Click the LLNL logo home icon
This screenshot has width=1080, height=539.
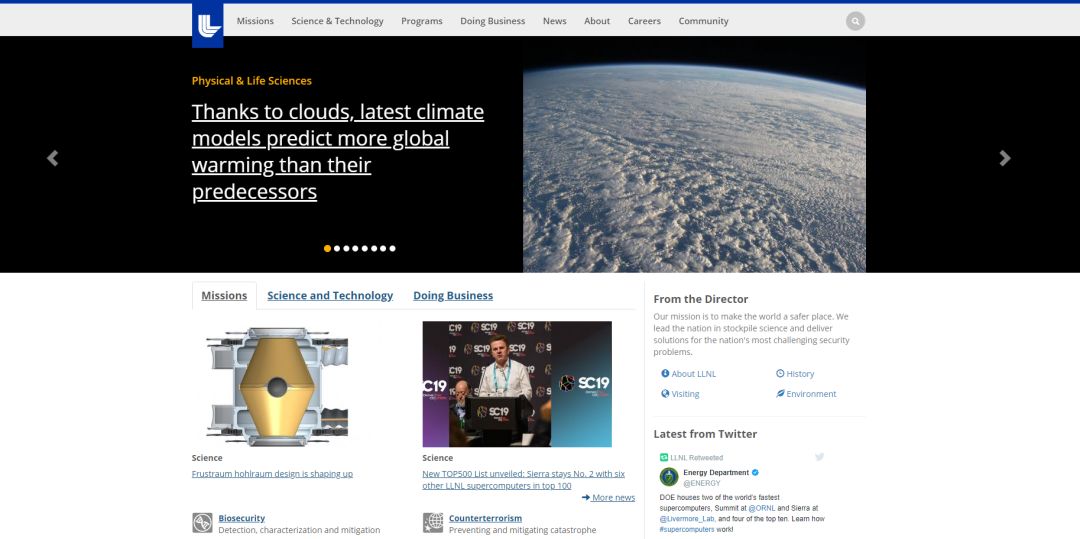point(207,25)
